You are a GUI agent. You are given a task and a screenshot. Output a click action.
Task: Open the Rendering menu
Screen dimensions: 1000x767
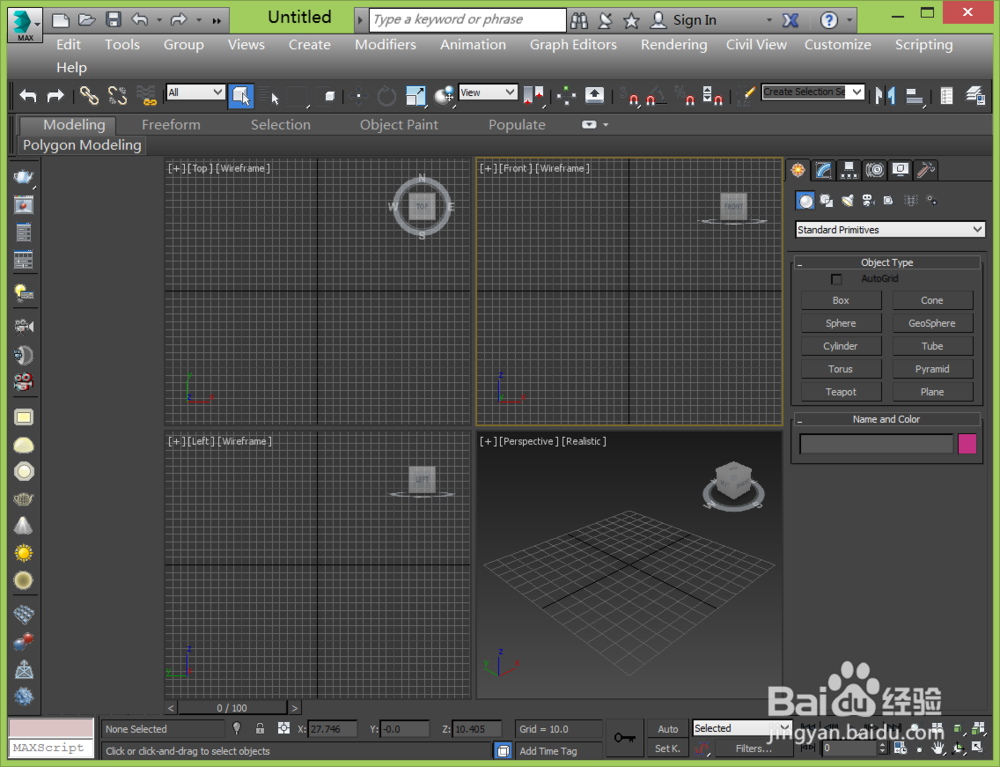coord(673,45)
